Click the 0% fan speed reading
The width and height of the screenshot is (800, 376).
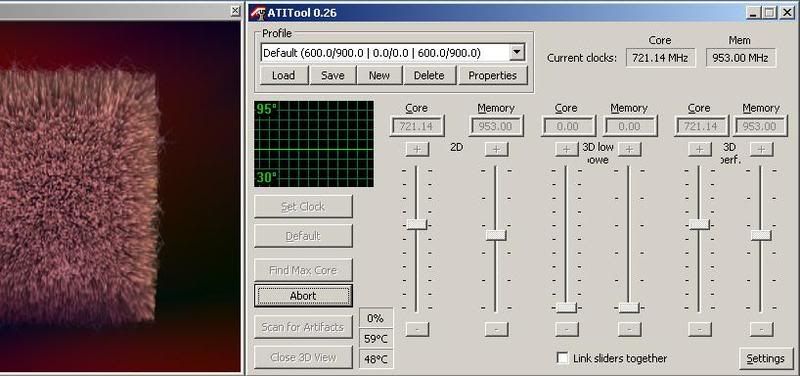(x=376, y=318)
